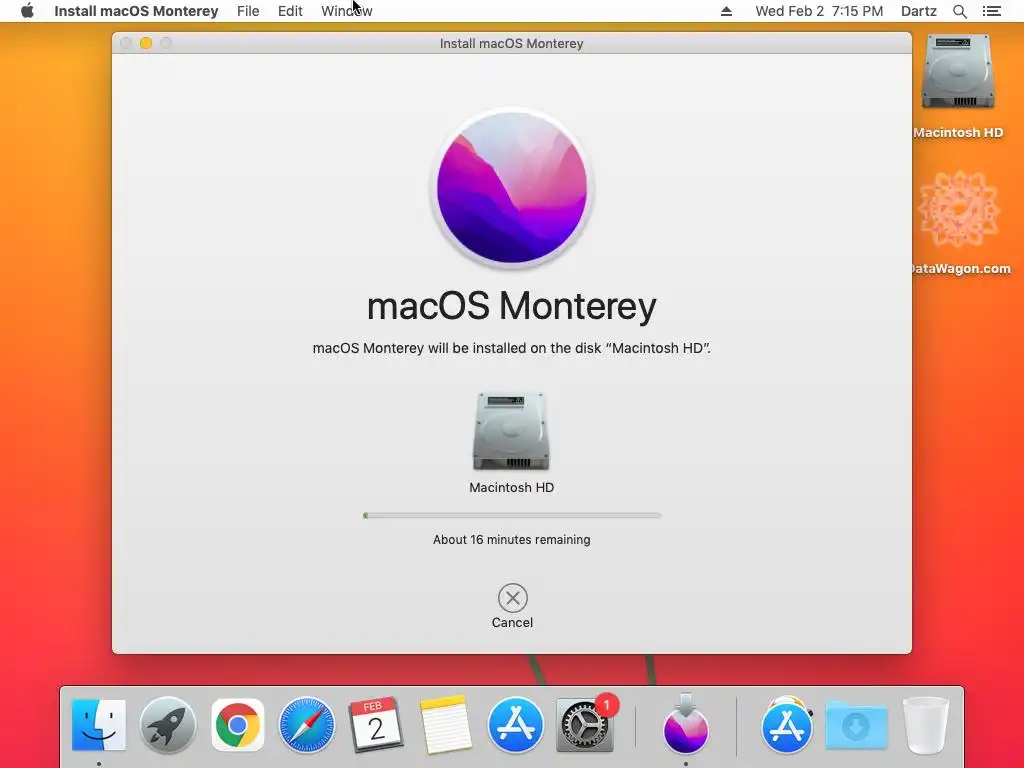Screen dimensions: 1024x768
Task: Launch Safari from the Dock
Action: [x=307, y=725]
